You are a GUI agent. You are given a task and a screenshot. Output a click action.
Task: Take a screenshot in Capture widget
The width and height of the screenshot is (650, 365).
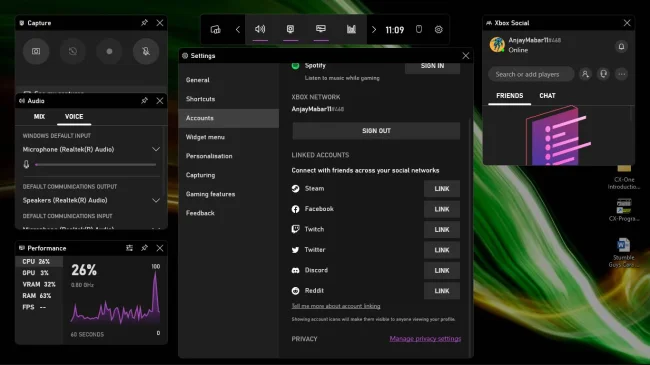pyautogui.click(x=36, y=51)
